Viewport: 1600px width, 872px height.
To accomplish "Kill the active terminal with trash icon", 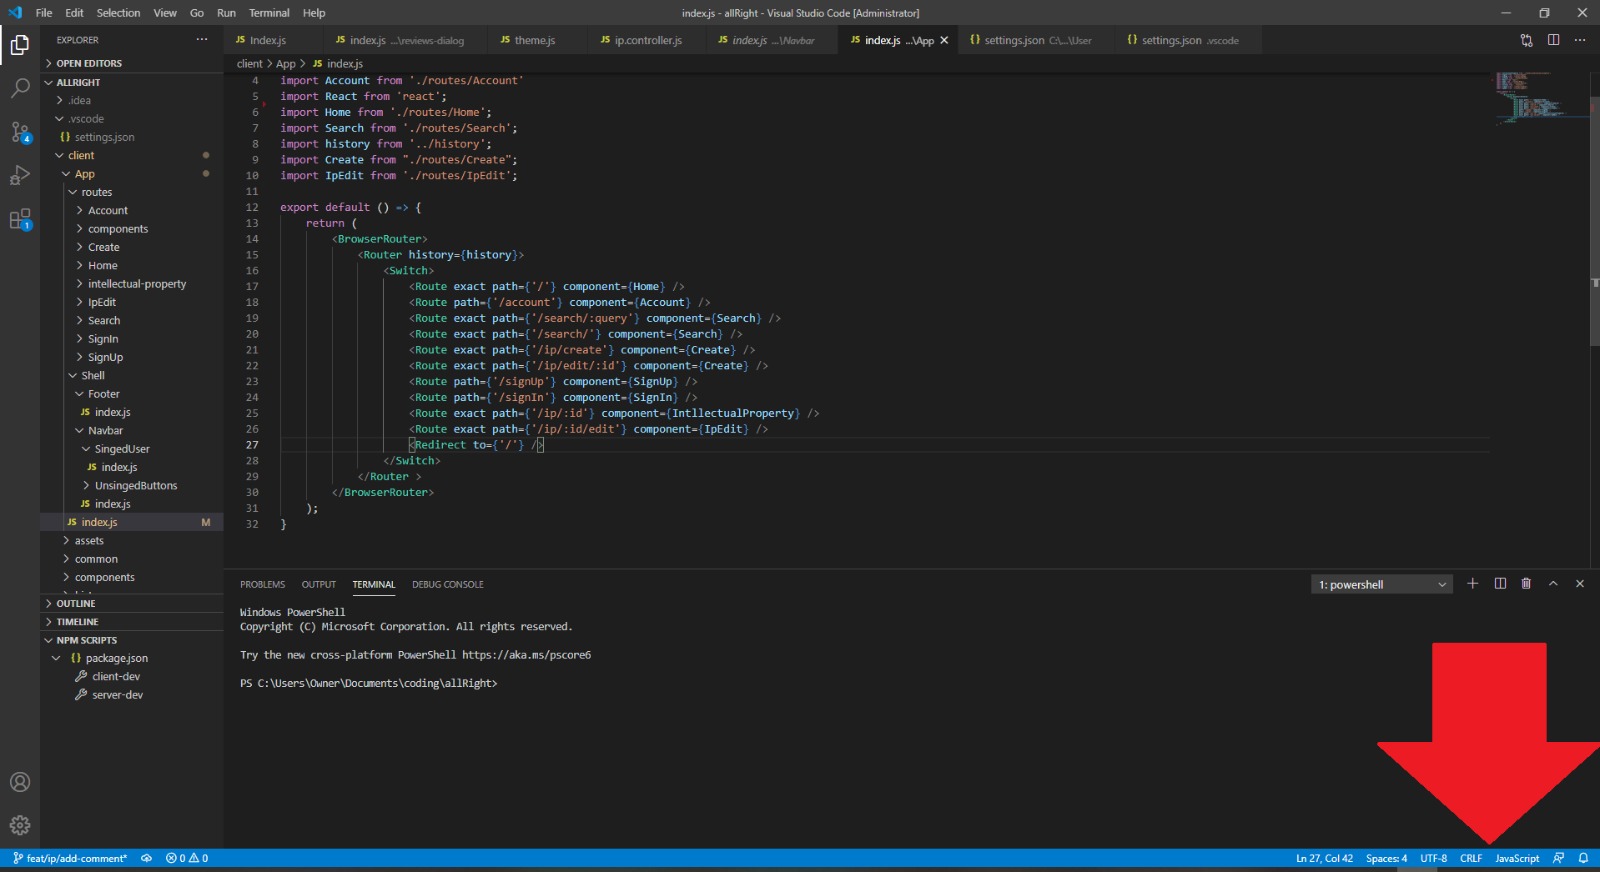I will [1526, 584].
